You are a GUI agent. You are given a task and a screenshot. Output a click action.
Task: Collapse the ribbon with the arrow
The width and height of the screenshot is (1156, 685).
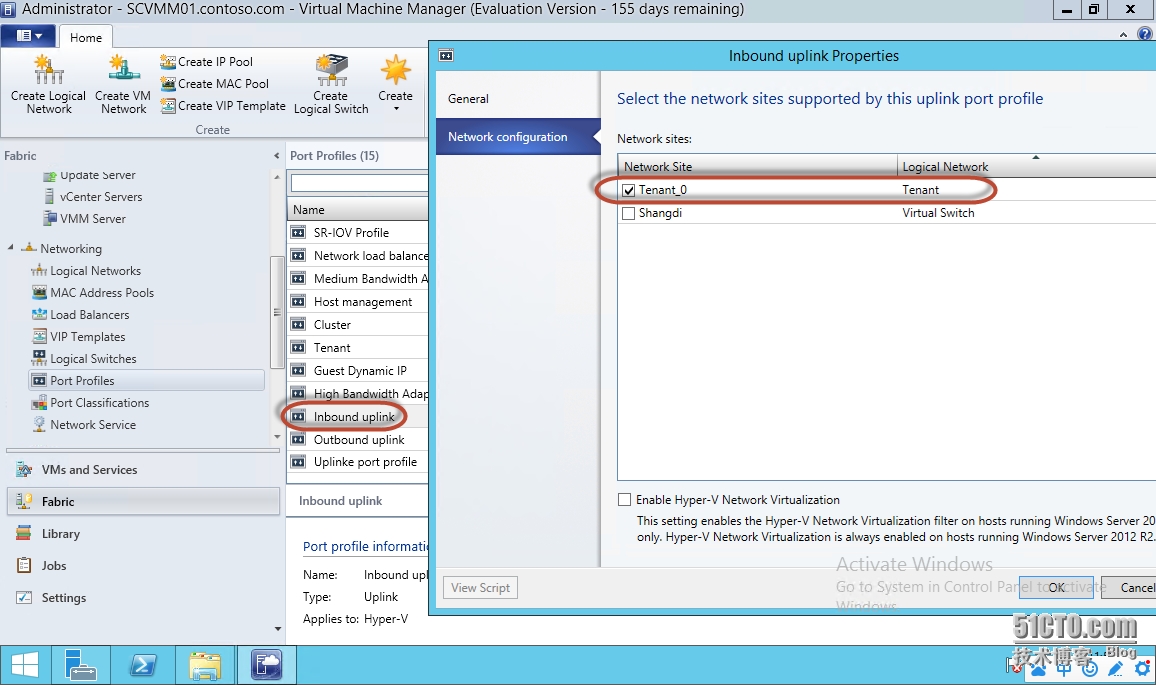(1123, 35)
